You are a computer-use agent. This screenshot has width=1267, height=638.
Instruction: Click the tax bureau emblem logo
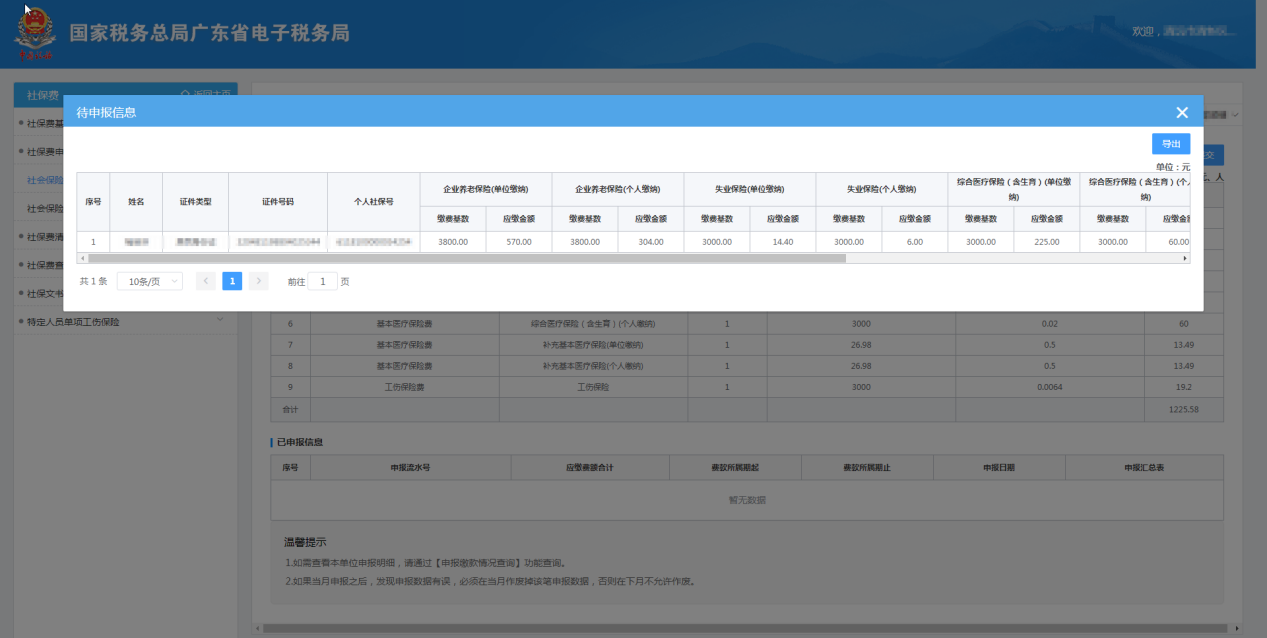click(x=35, y=37)
